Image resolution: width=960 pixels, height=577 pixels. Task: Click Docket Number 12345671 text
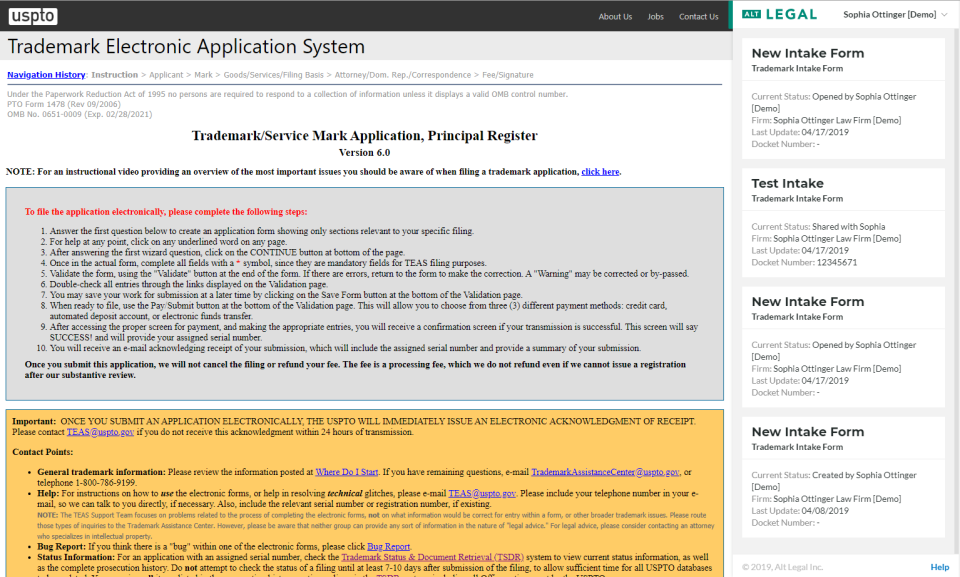[804, 262]
